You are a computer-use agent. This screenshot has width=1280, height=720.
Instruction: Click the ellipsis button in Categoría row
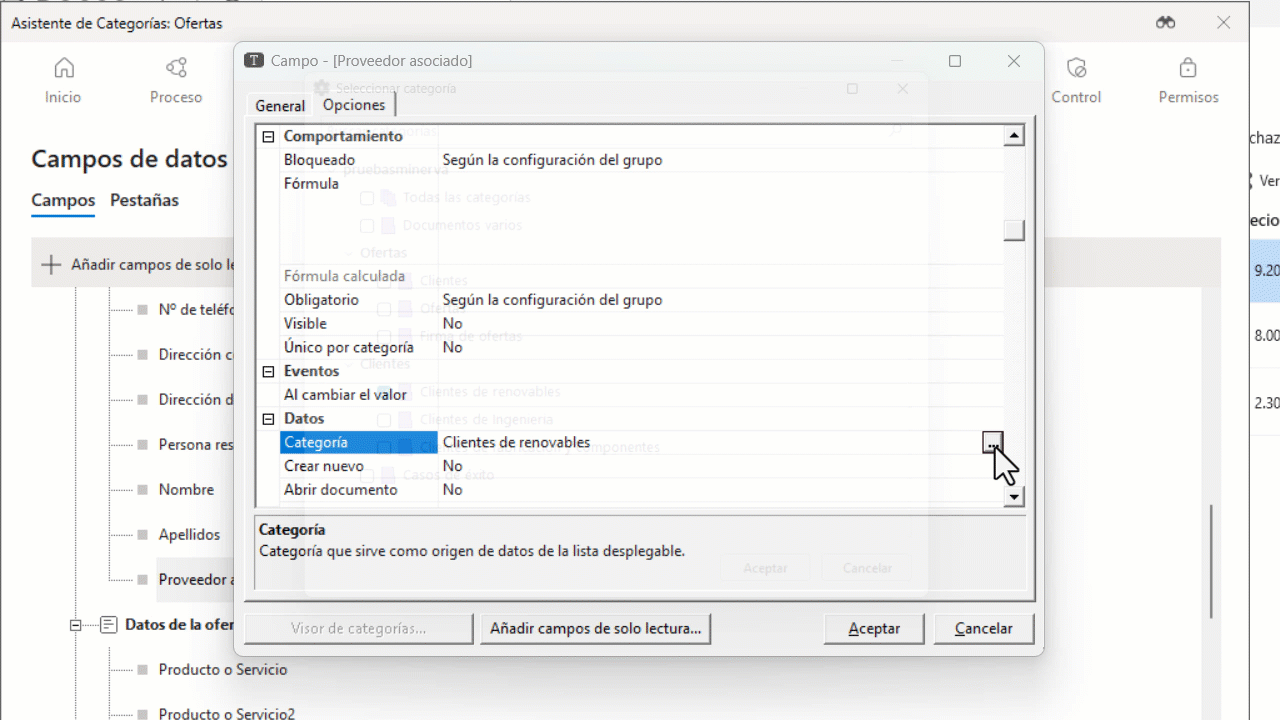(992, 443)
